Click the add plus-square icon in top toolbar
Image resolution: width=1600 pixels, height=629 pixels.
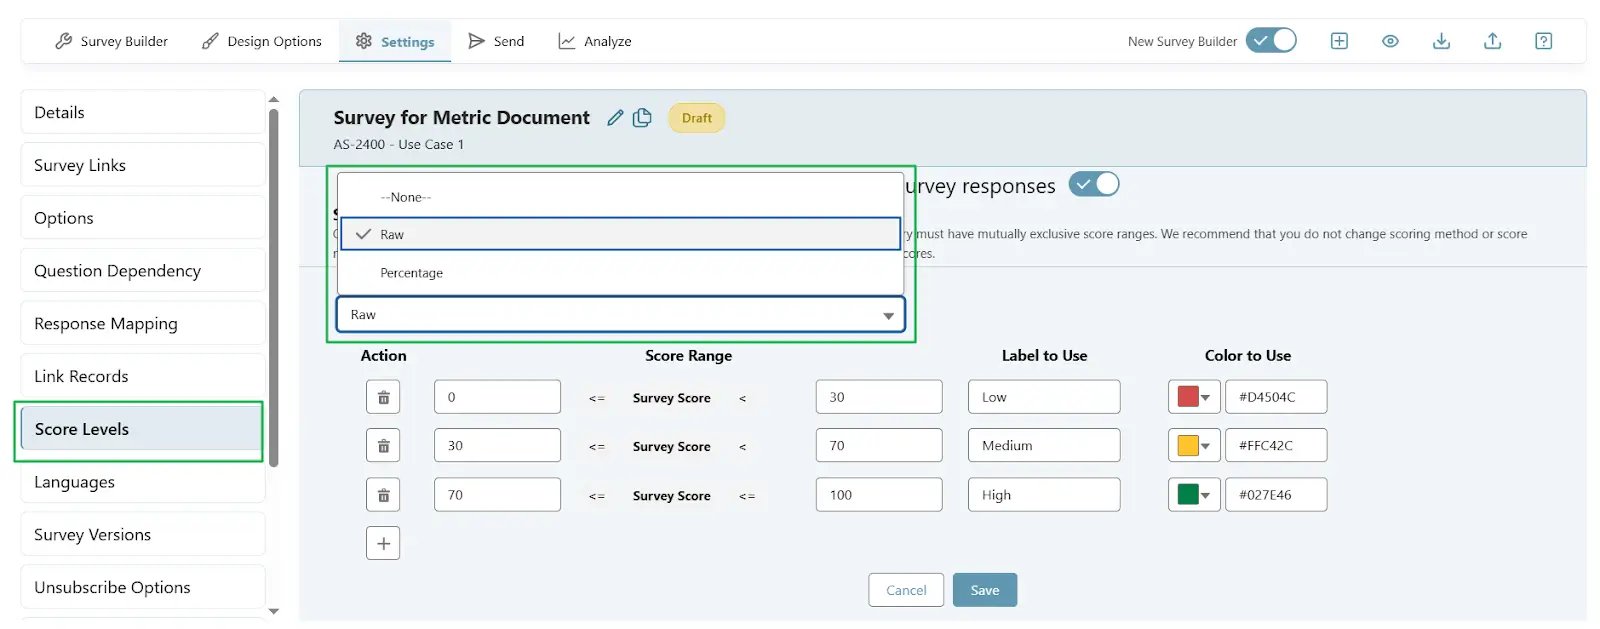click(x=1339, y=41)
